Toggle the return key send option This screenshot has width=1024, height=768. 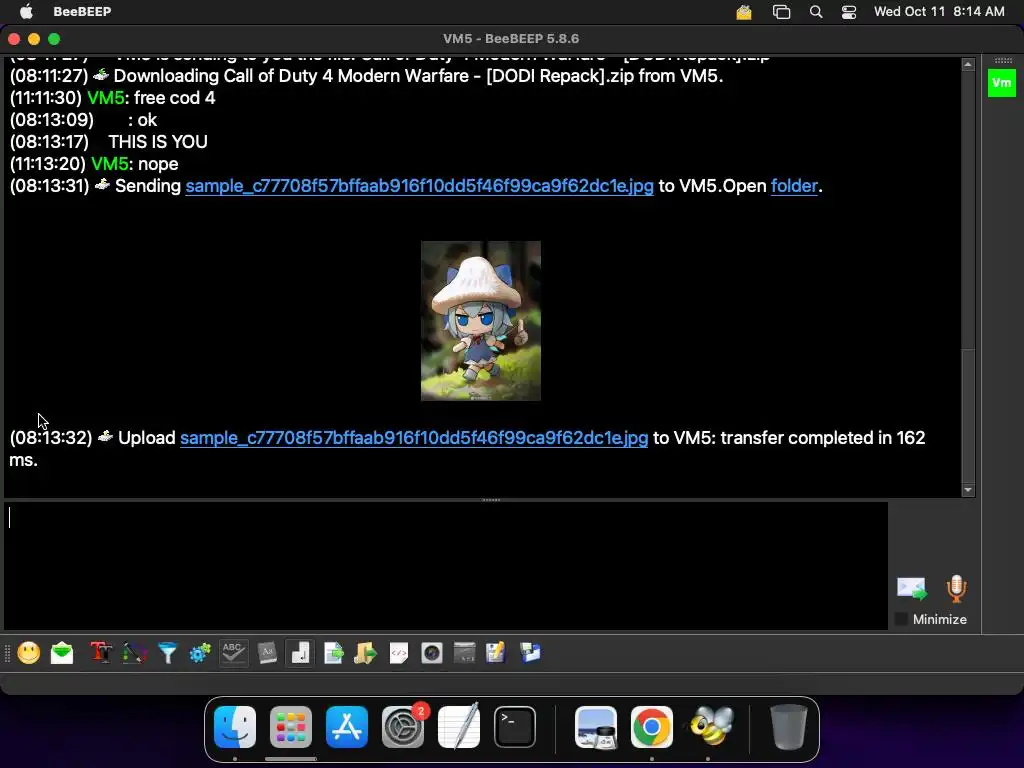click(x=300, y=652)
